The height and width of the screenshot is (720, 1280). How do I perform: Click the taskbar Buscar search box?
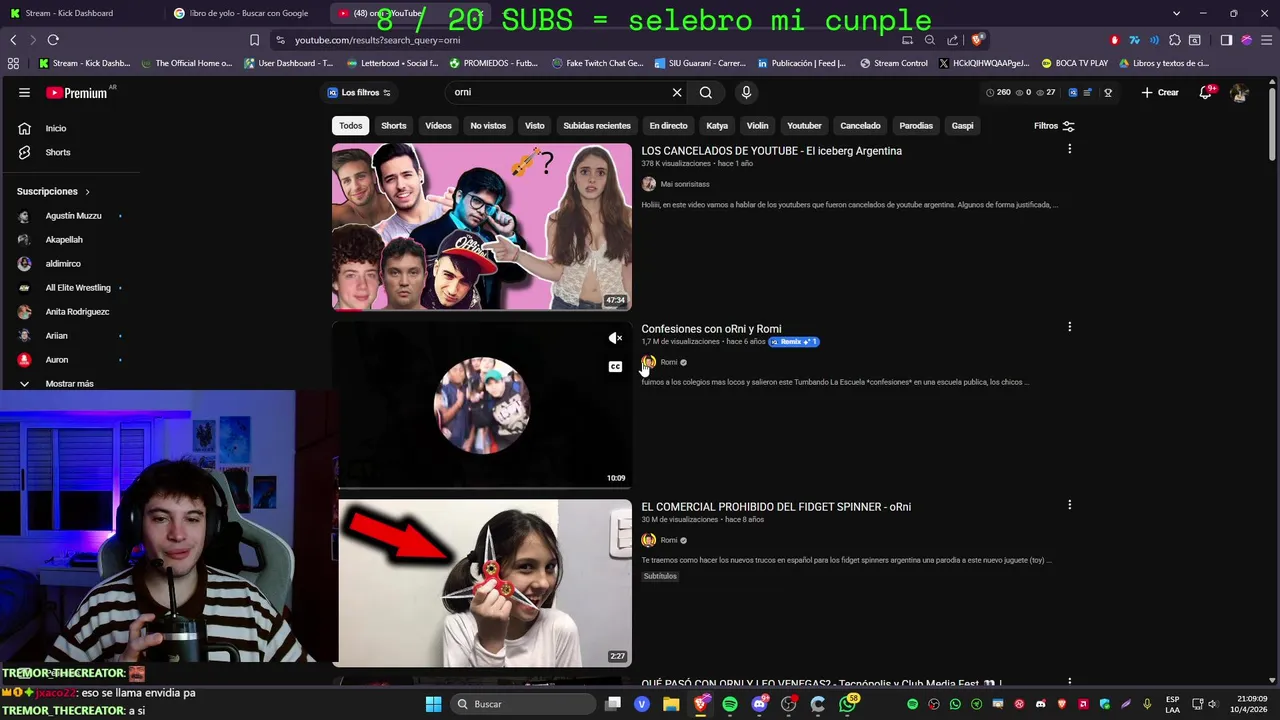coord(524,704)
